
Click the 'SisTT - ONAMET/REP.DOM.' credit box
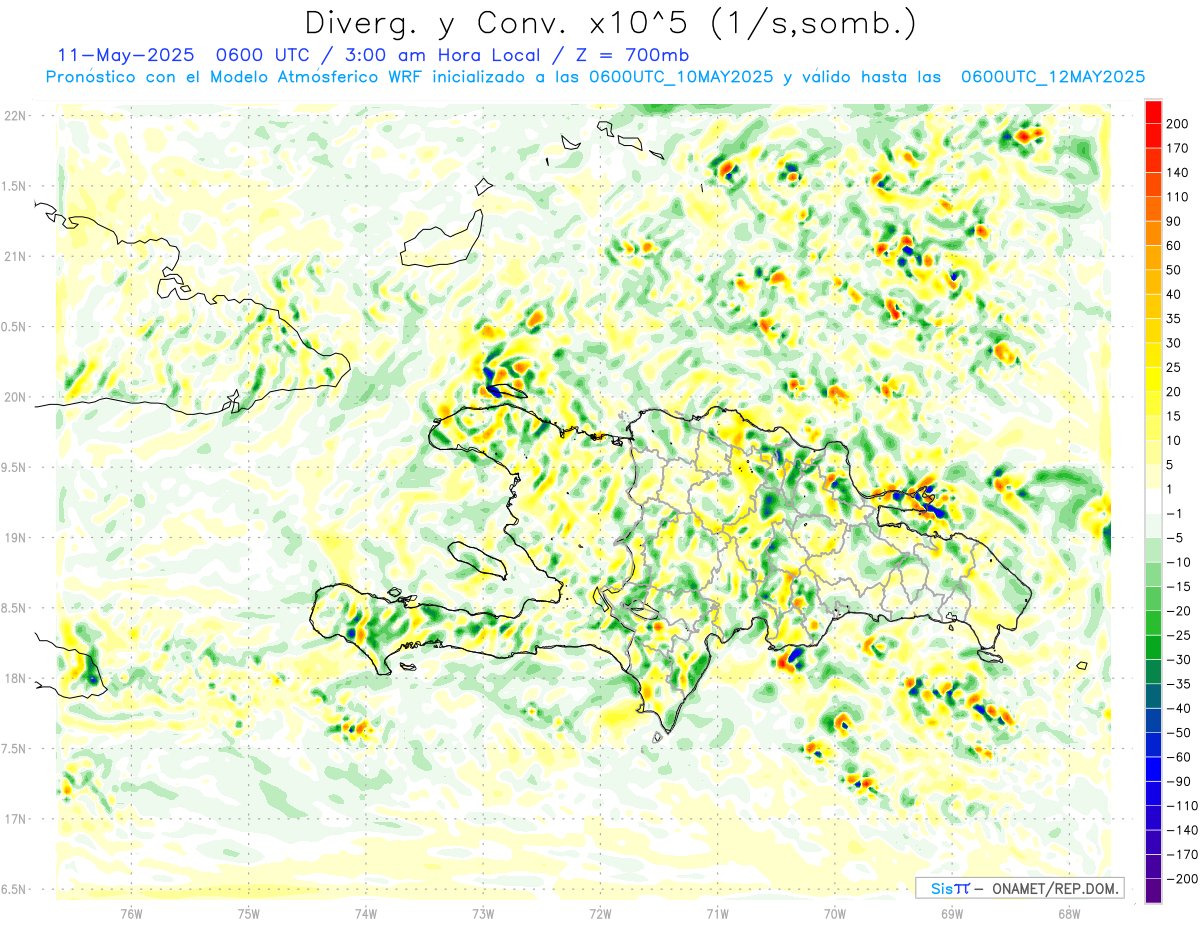click(1020, 888)
